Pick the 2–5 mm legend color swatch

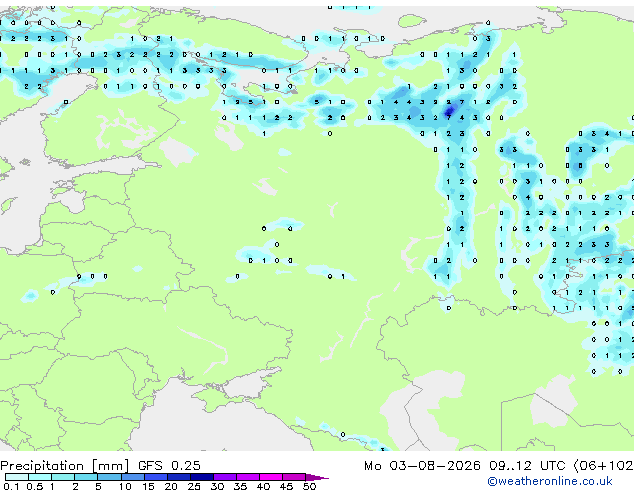(x=86, y=477)
